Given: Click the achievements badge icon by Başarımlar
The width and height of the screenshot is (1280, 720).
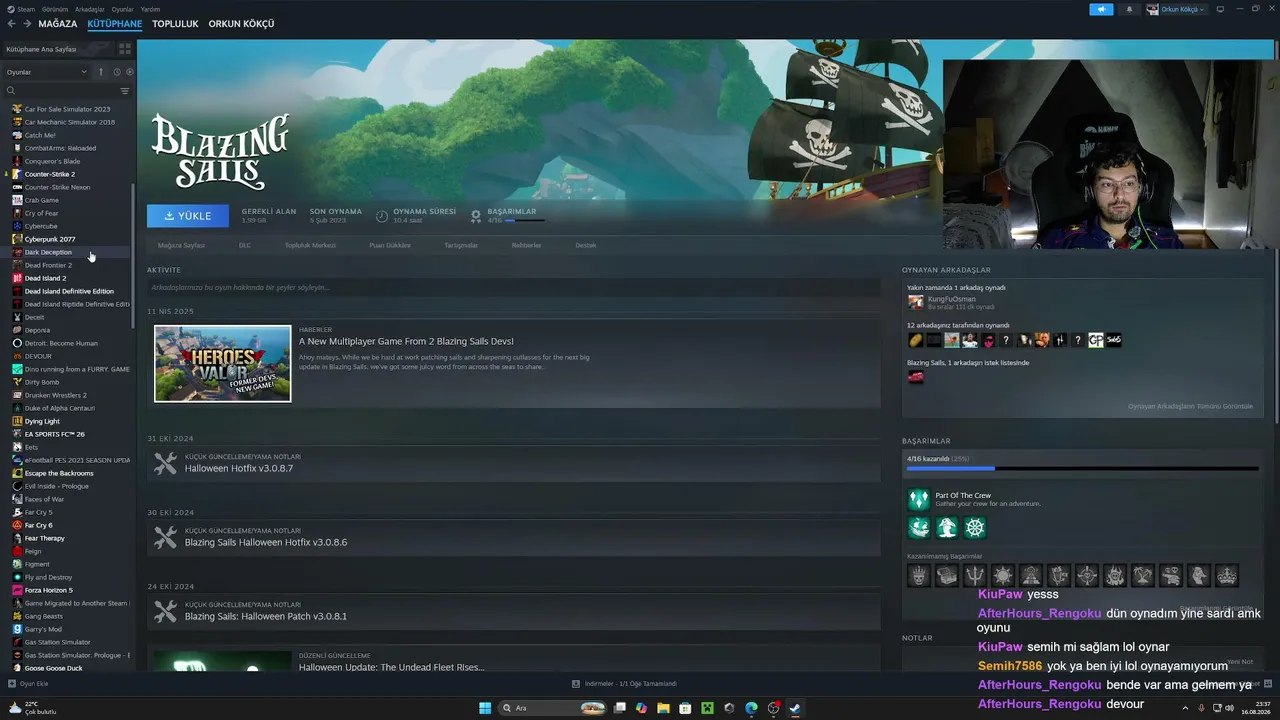Looking at the screenshot, I should 476,215.
